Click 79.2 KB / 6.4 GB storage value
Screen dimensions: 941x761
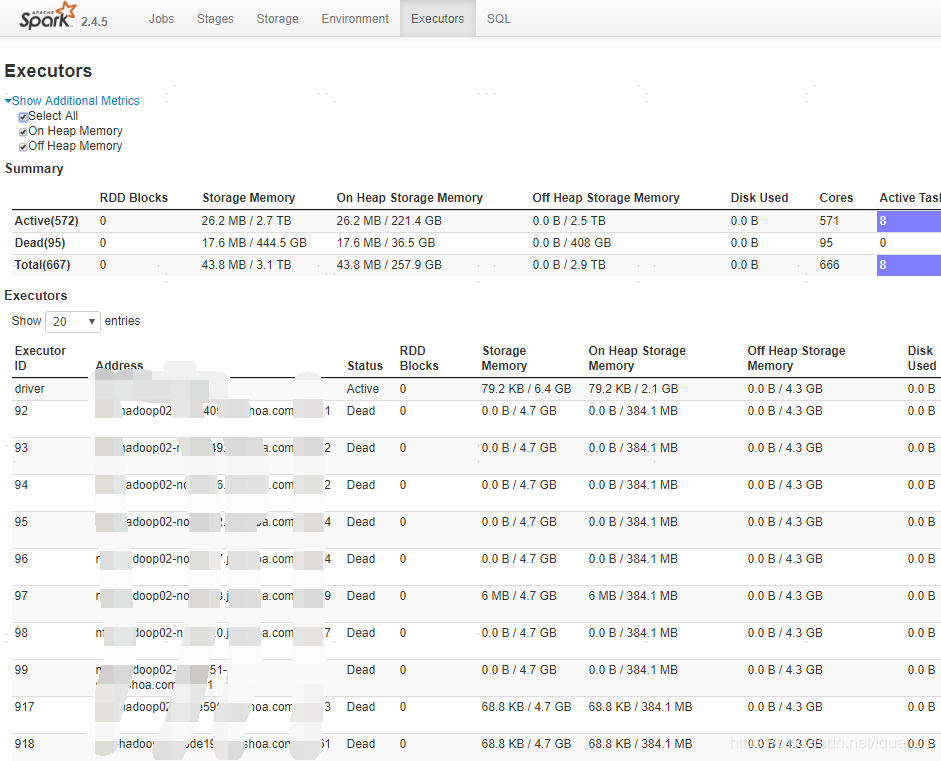click(x=526, y=389)
